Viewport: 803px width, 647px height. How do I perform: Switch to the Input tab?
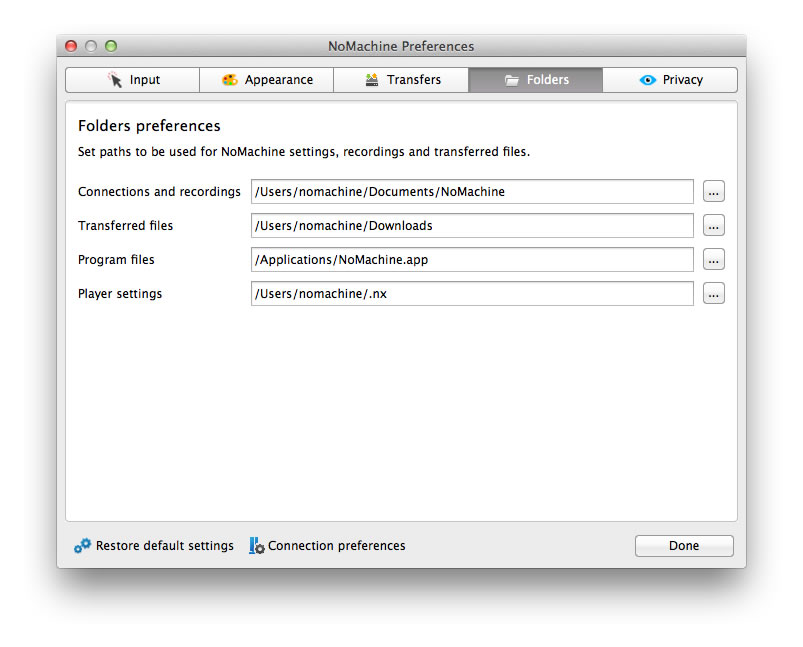[x=133, y=80]
